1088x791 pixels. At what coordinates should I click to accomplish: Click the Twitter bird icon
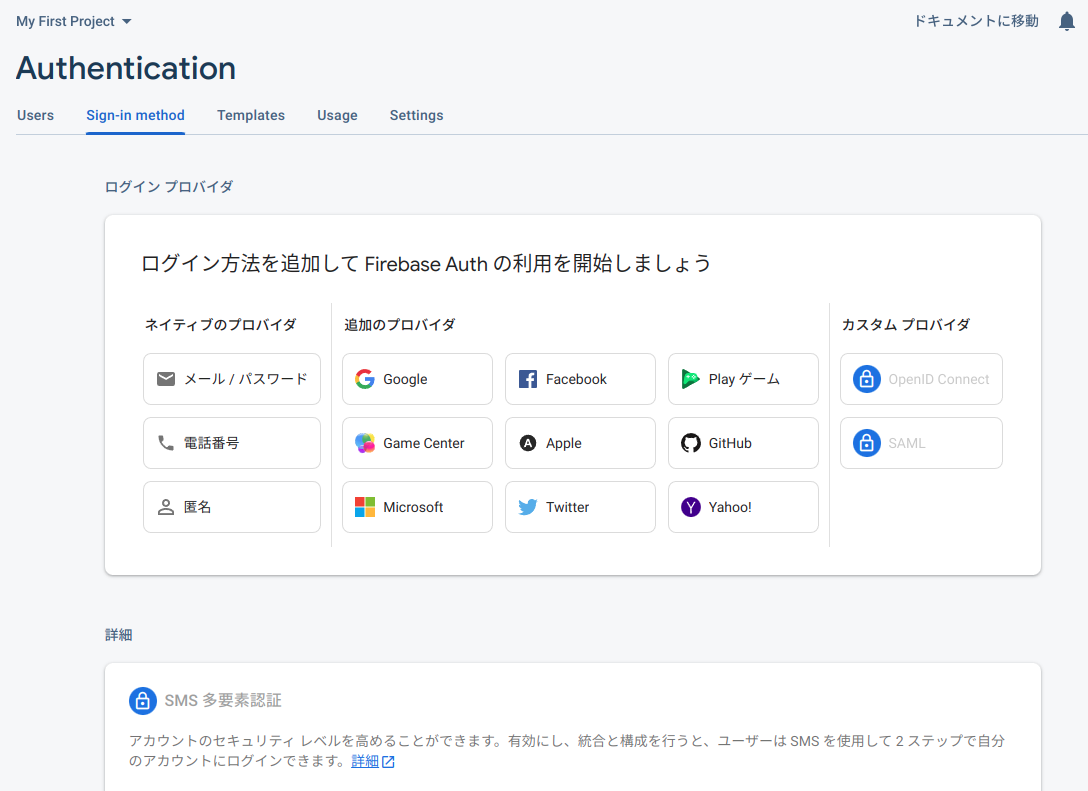(x=528, y=507)
